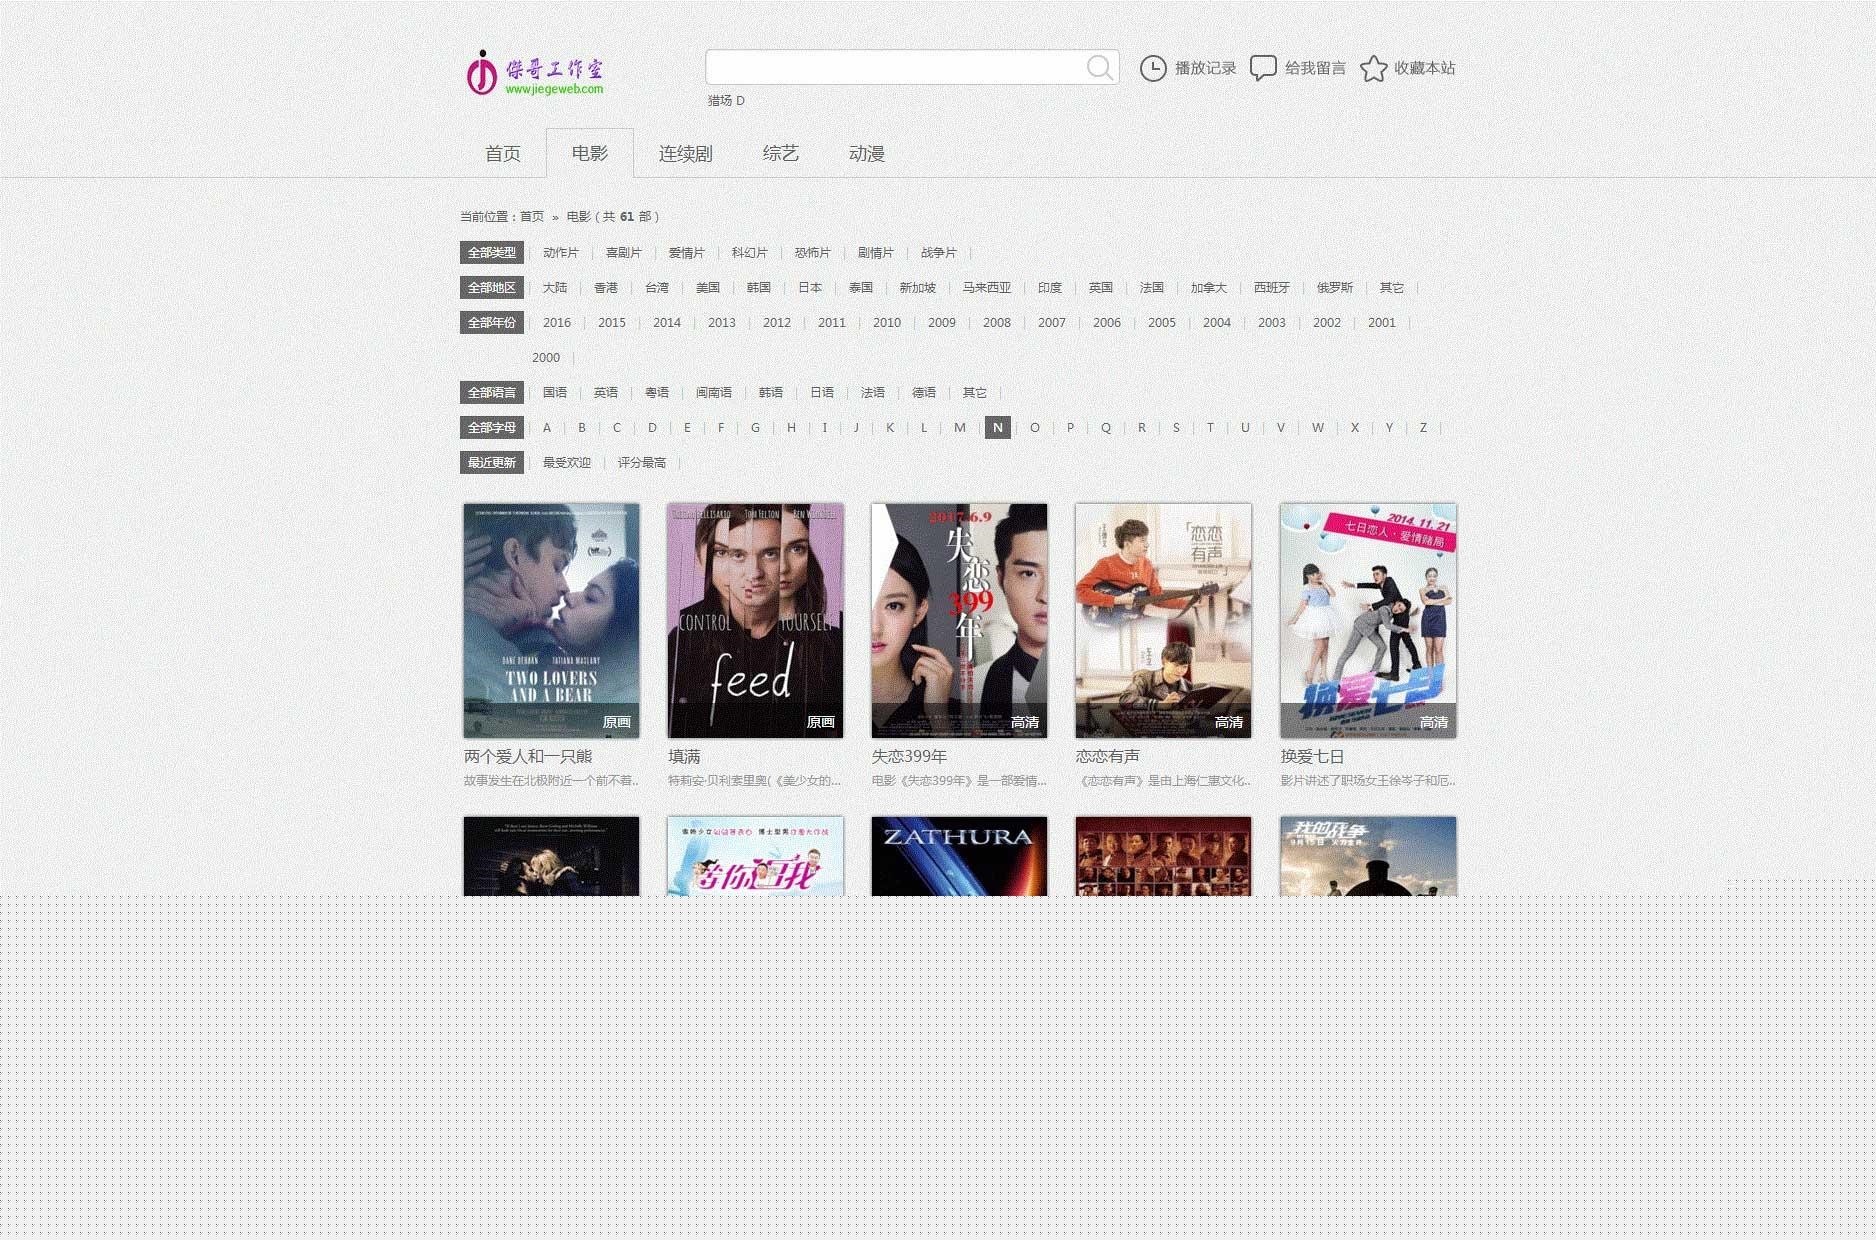The height and width of the screenshot is (1240, 1876).
Task: Open the 'feed' movie poster
Action: click(755, 620)
